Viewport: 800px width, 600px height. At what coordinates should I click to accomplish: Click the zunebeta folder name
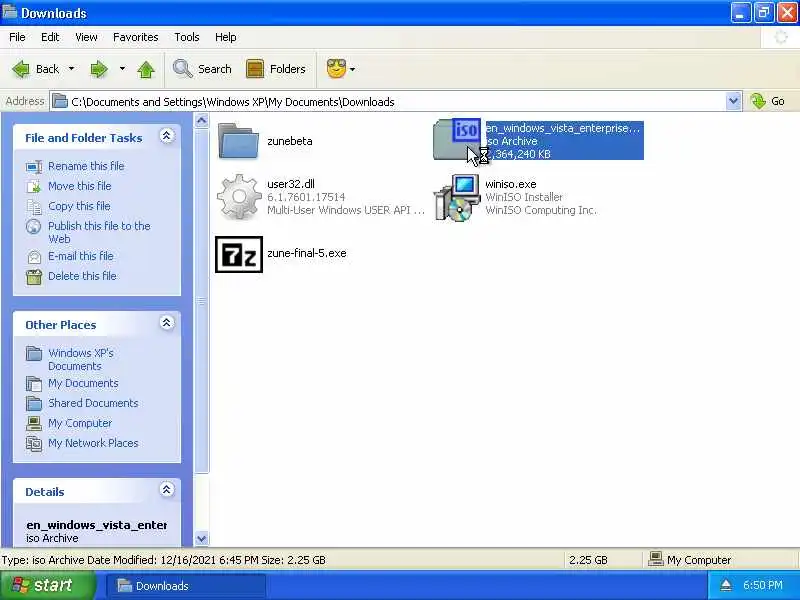[x=290, y=141]
